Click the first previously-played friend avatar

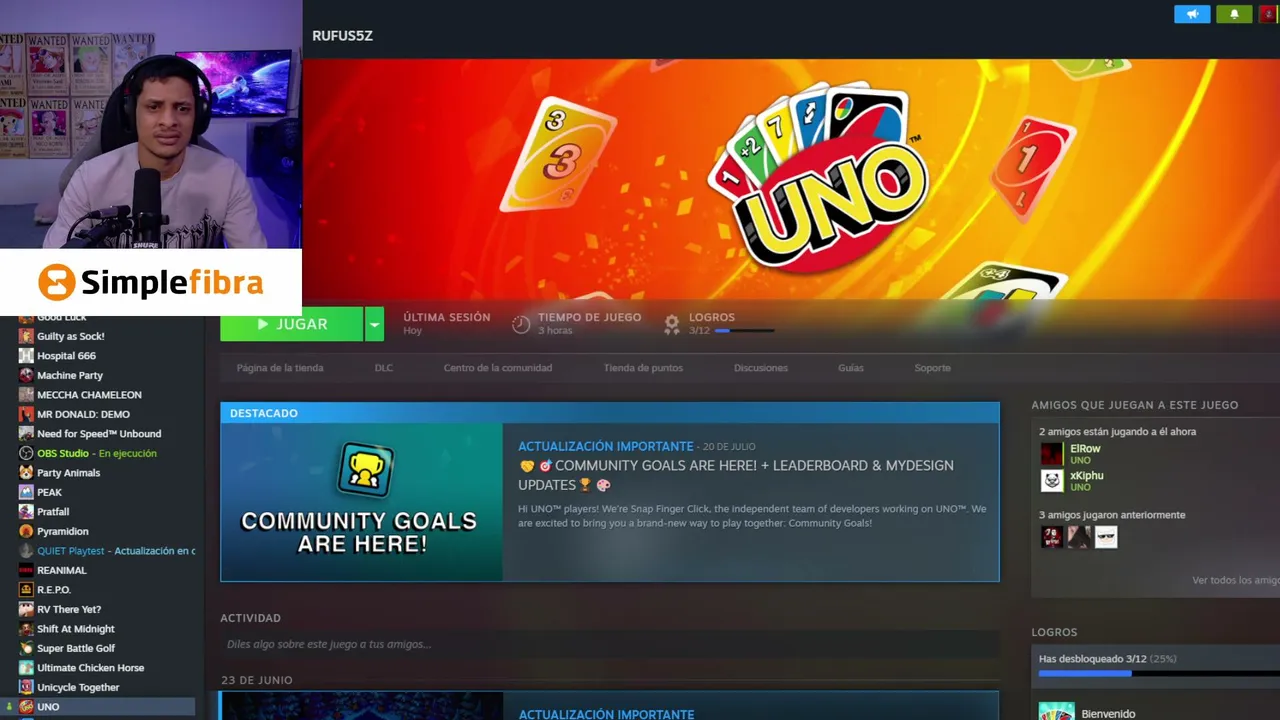coord(1052,537)
